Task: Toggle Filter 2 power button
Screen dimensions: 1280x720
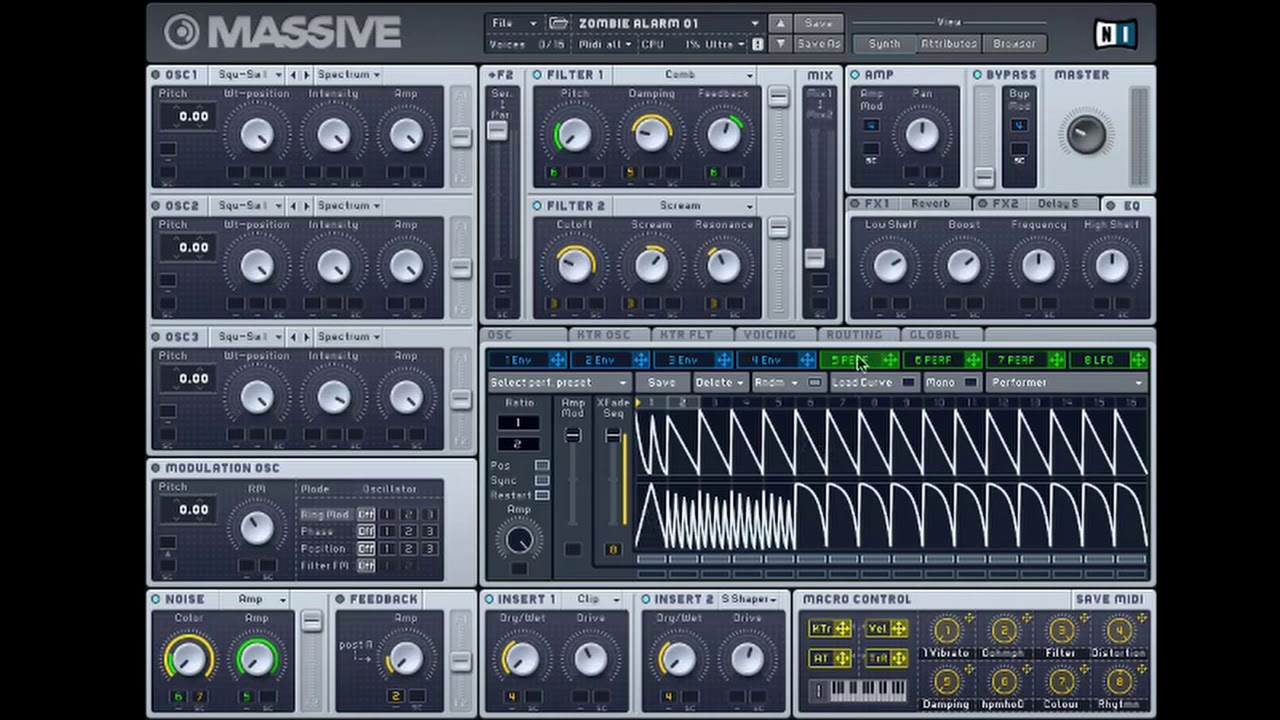Action: click(x=537, y=206)
